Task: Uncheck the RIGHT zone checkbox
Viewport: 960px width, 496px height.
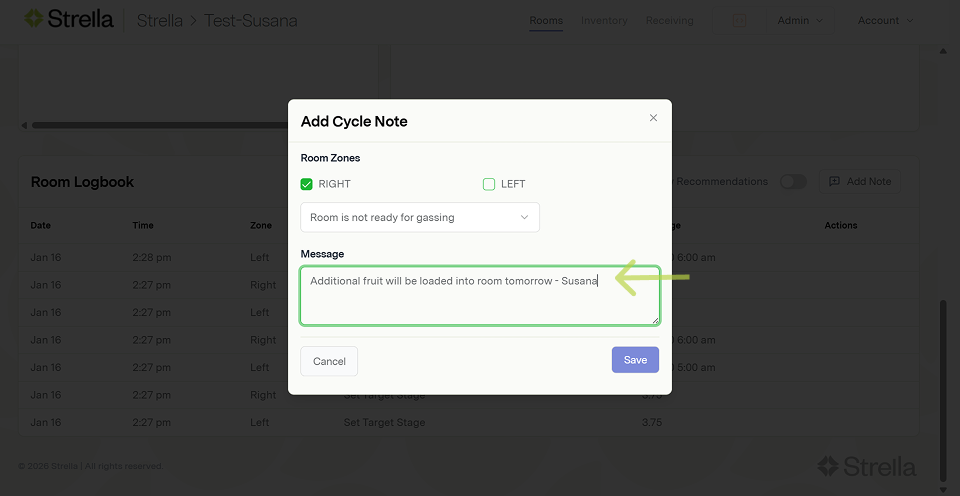Action: (x=307, y=184)
